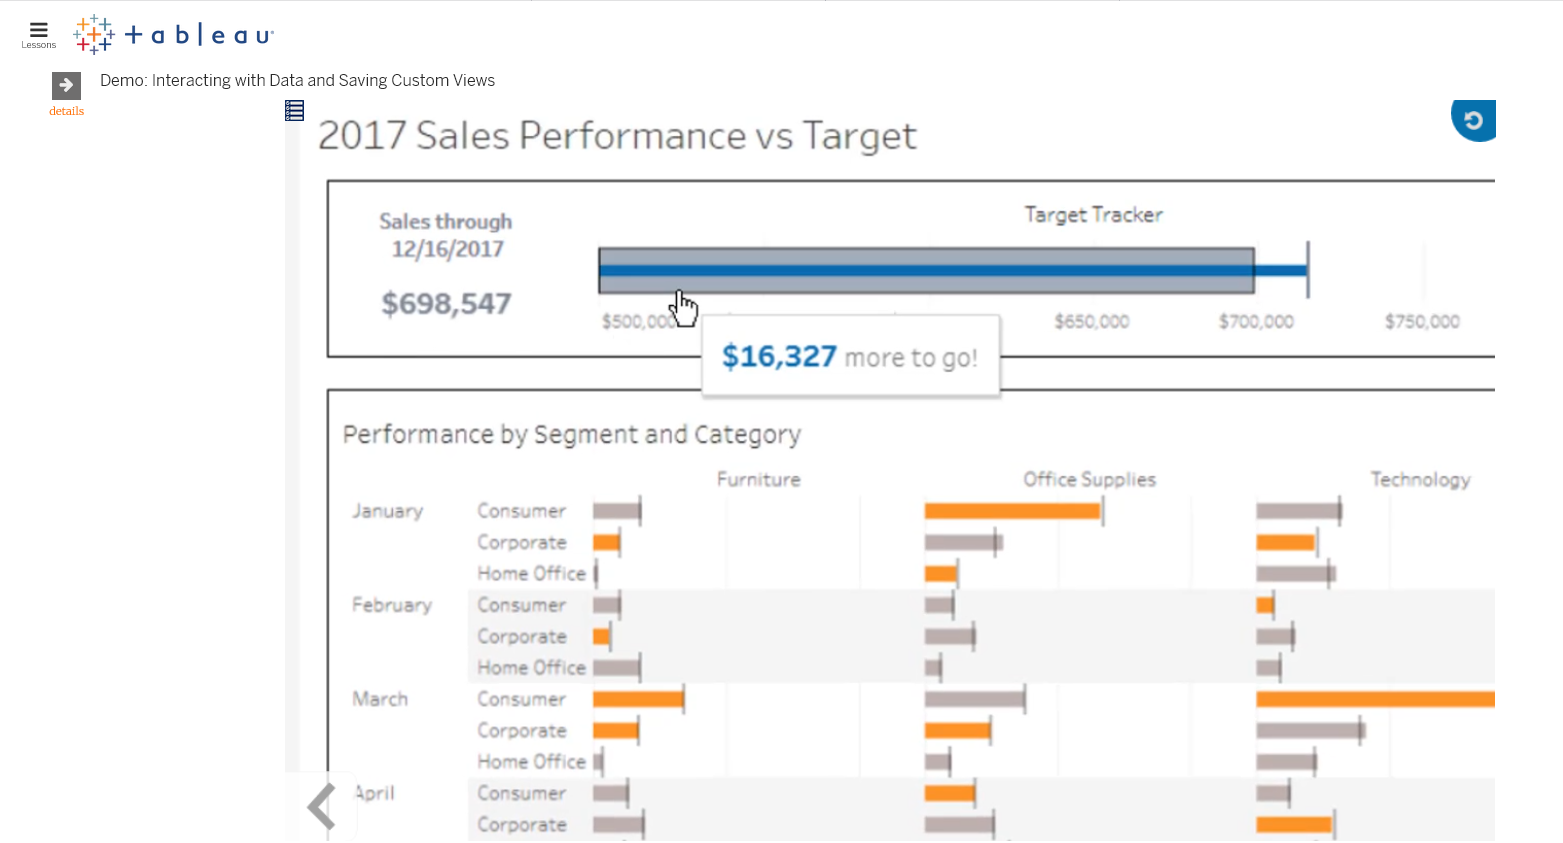
Task: Click January Corporate segment label
Action: coord(522,542)
